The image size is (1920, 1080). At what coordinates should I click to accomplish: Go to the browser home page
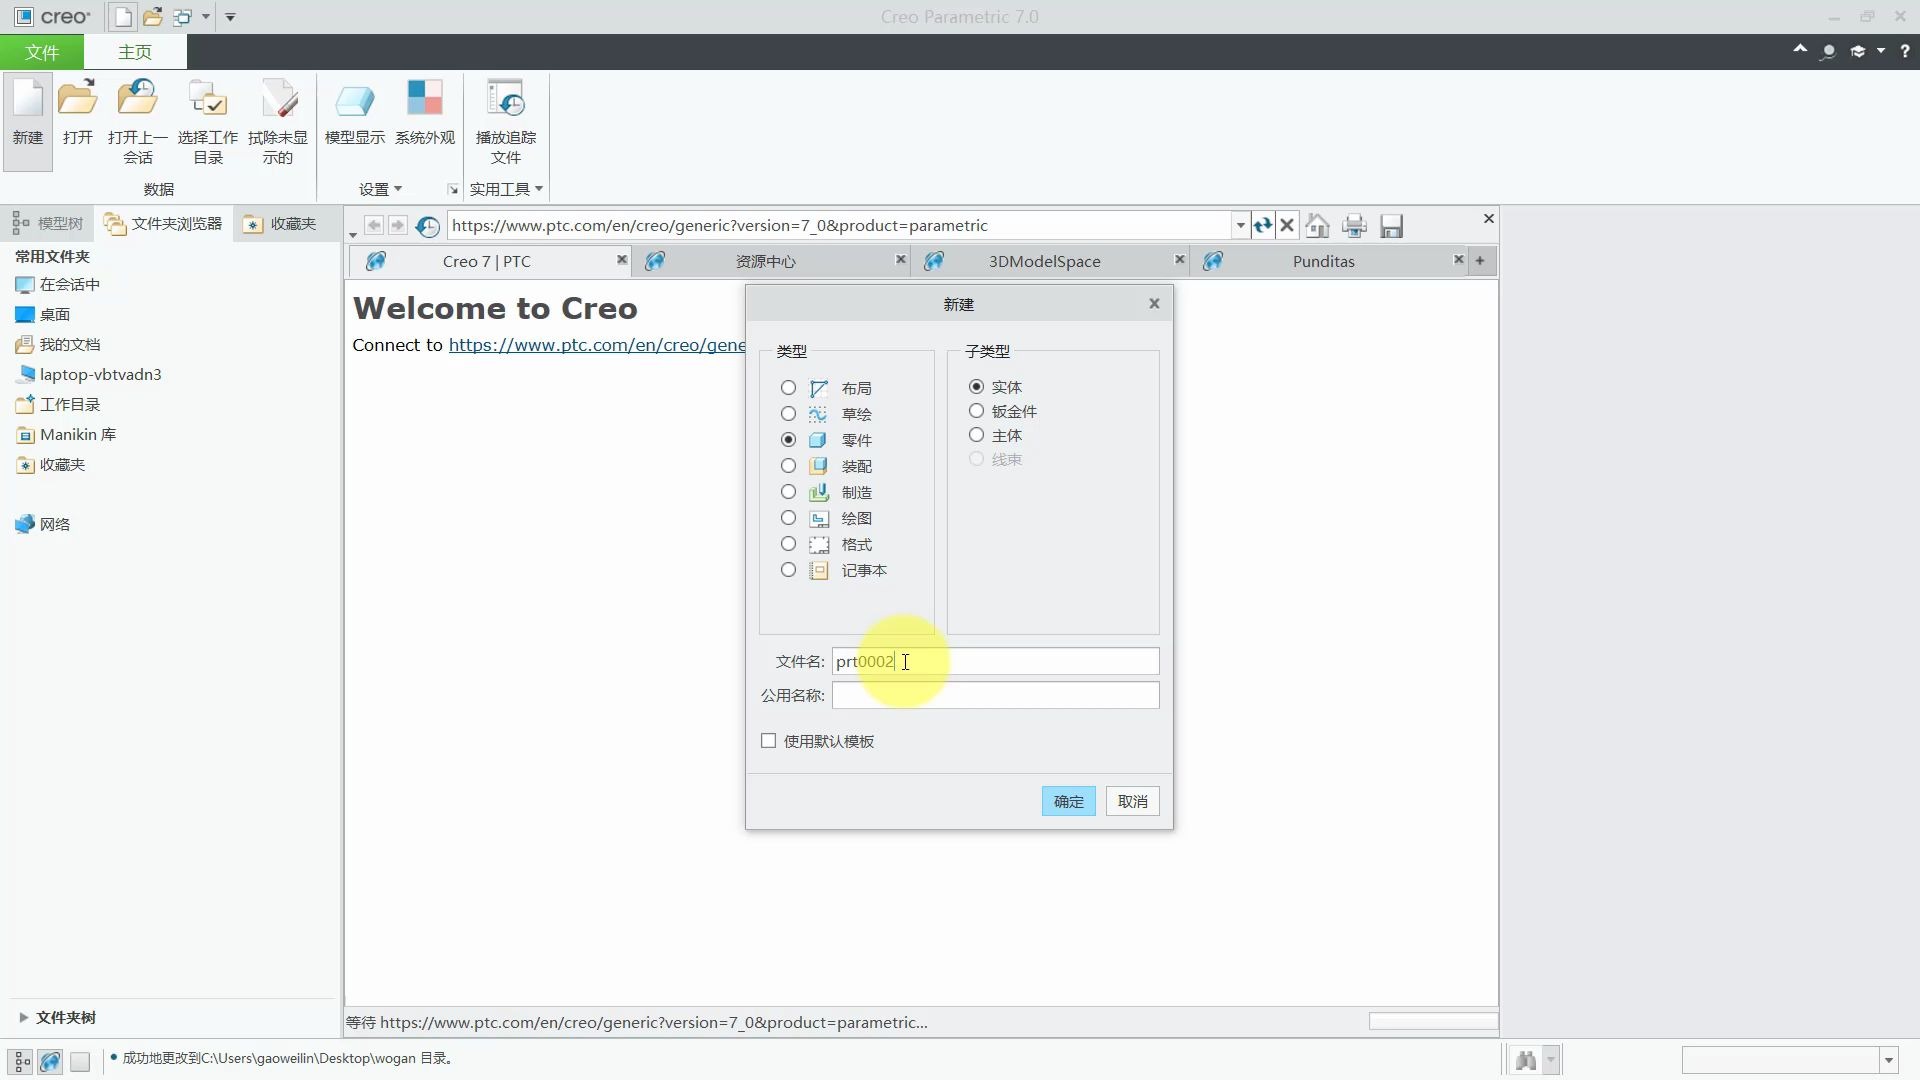pyautogui.click(x=1318, y=226)
